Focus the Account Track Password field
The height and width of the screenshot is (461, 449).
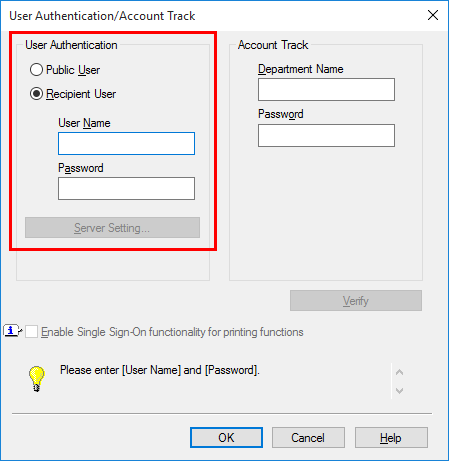[x=326, y=135]
